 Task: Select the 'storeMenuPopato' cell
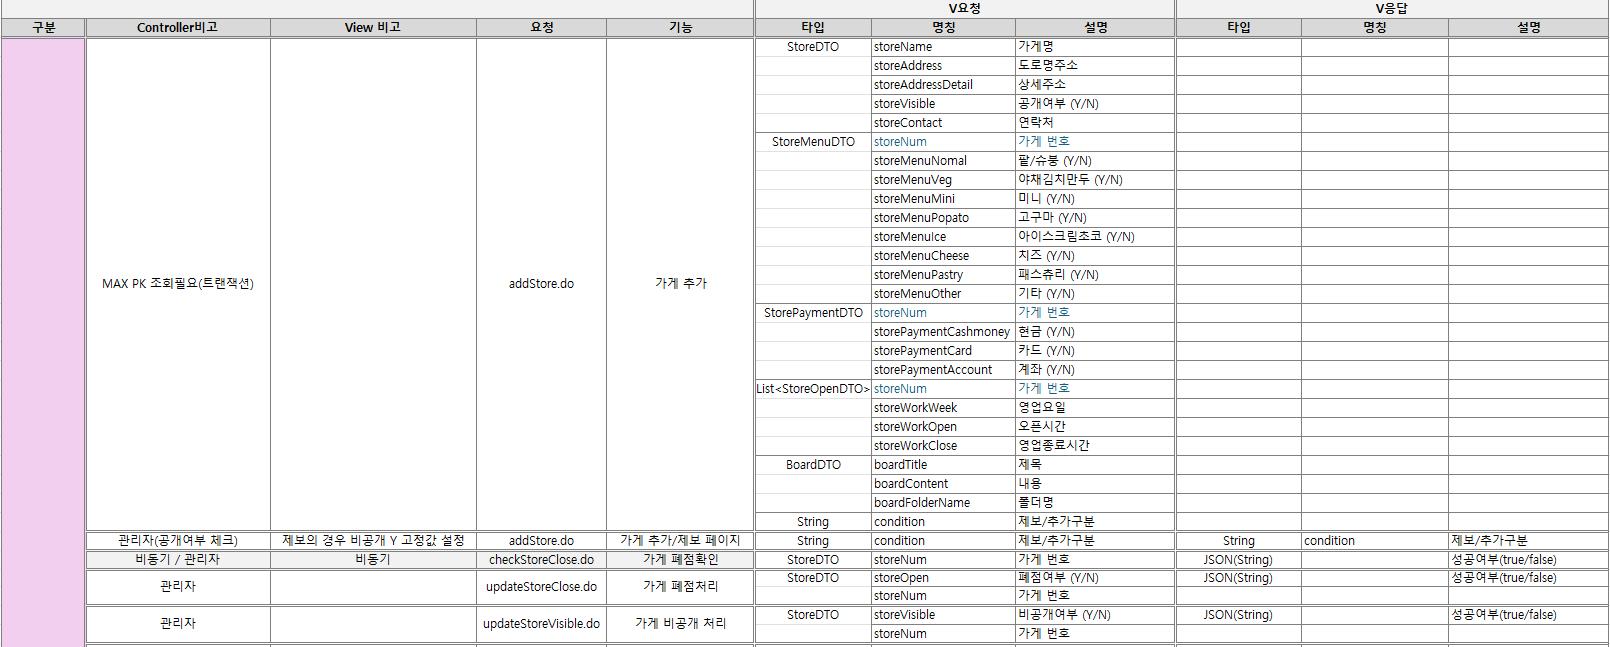(943, 218)
